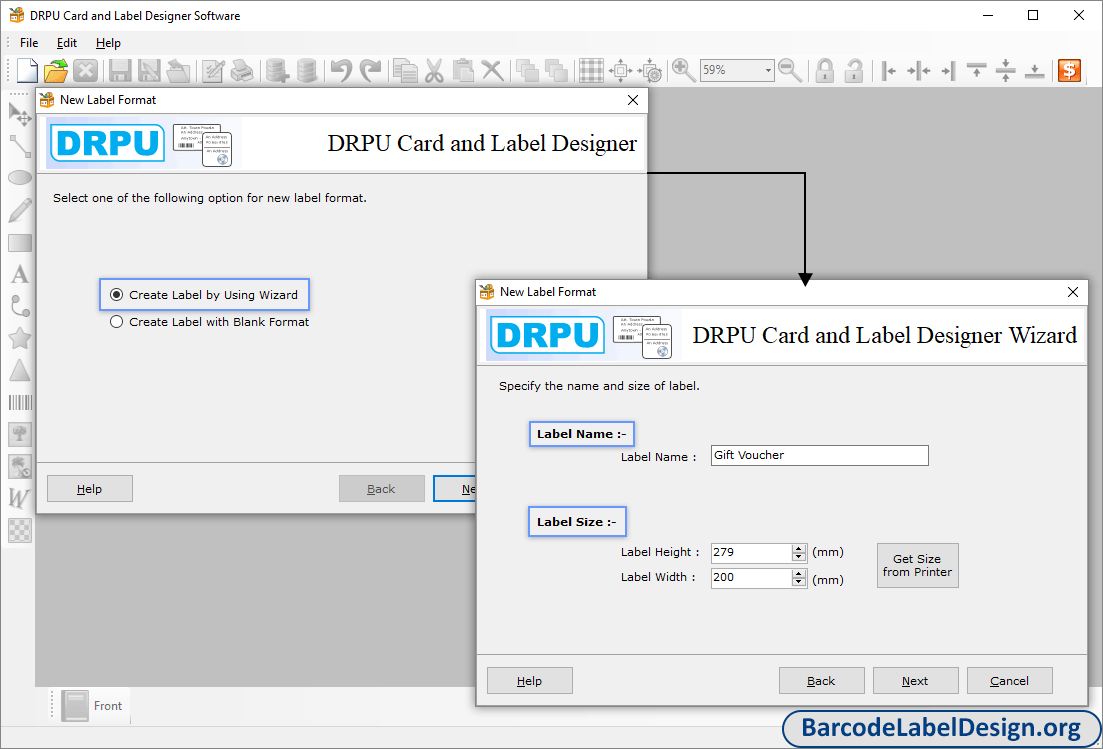Viewport: 1103px width, 749px height.
Task: Click Cancel in the Wizard dialog
Action: coord(1009,681)
